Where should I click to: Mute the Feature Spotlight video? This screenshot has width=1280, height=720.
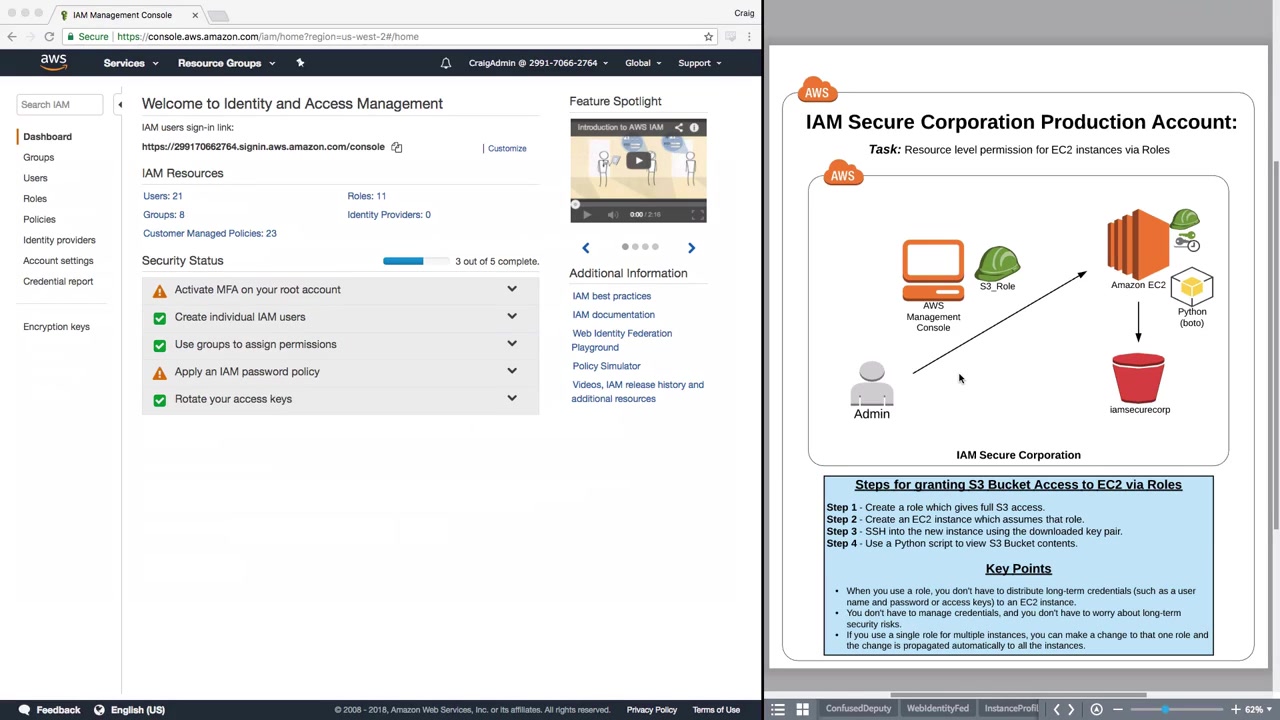612,214
